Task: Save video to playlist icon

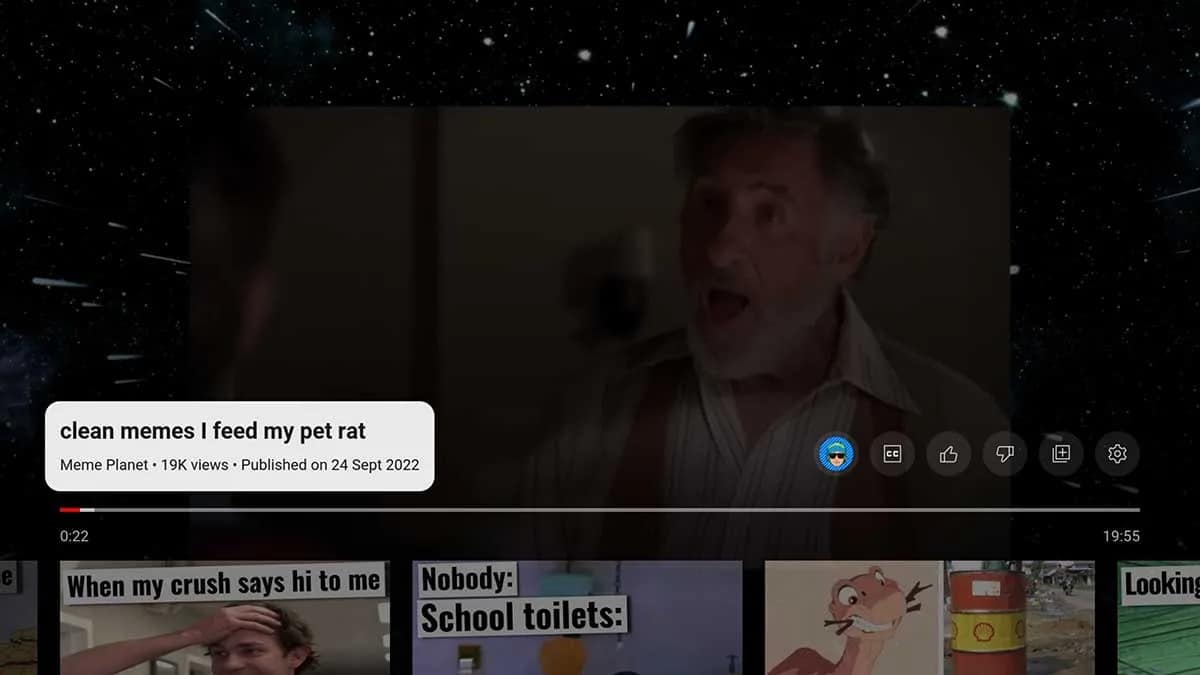Action: coord(1061,454)
